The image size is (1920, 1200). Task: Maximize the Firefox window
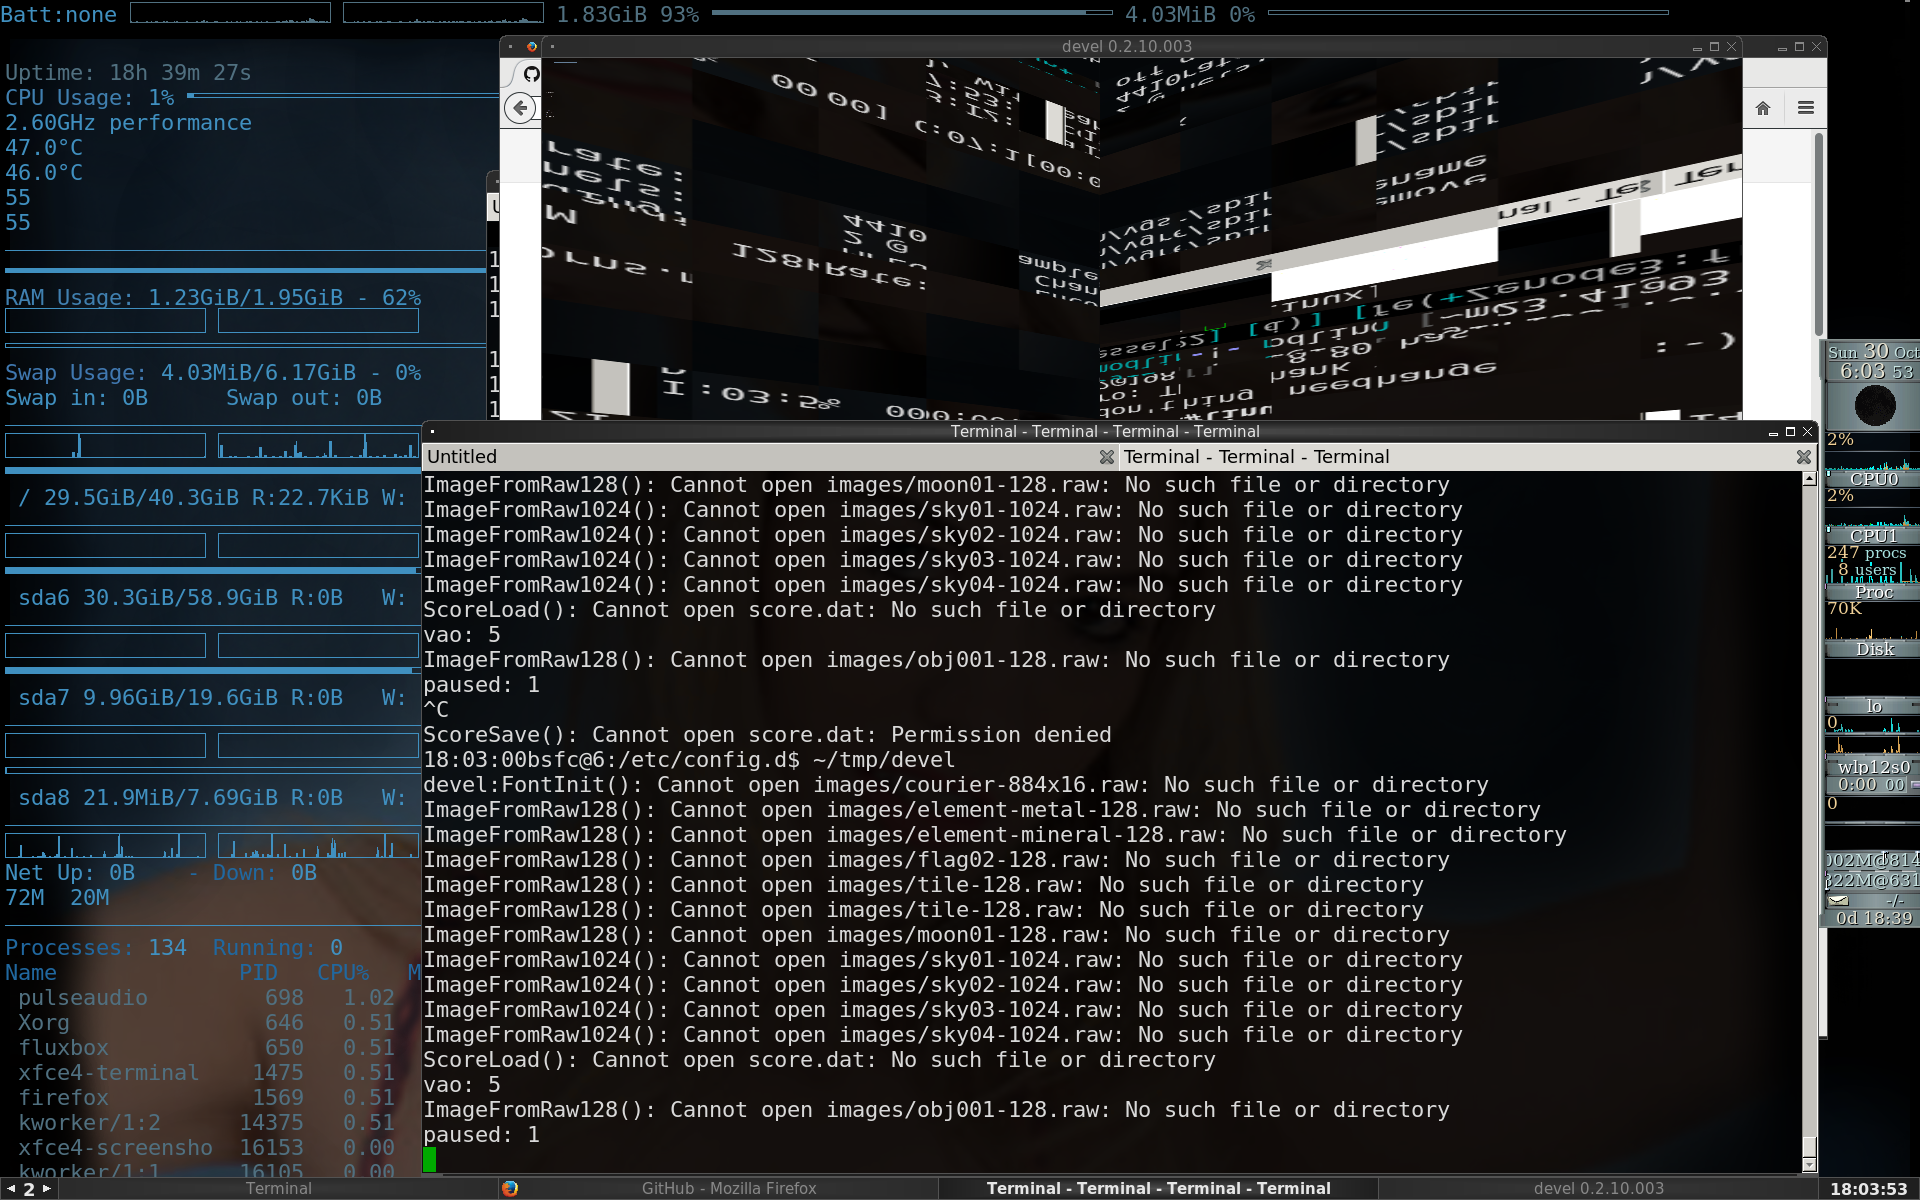coord(1799,46)
